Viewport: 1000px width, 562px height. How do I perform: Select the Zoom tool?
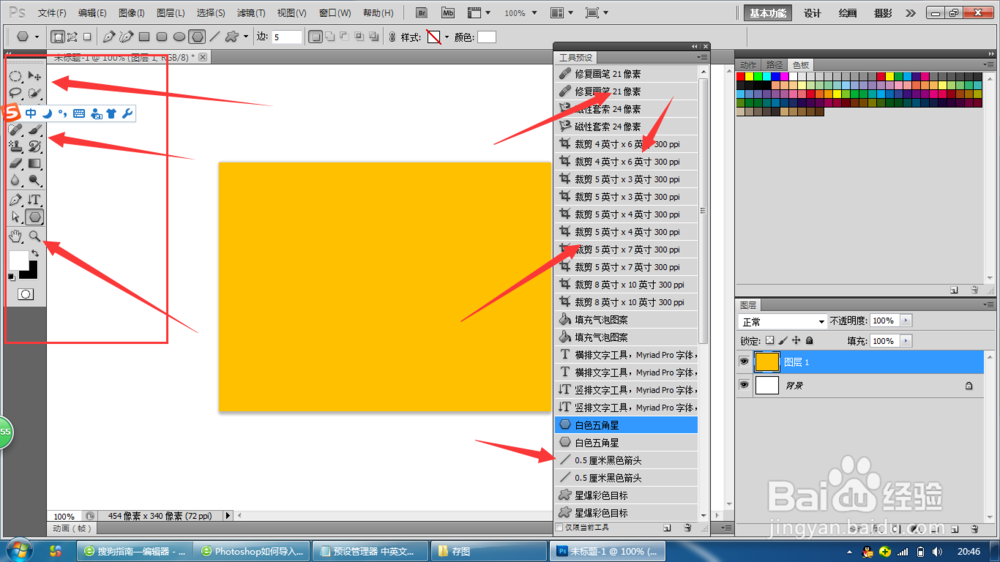[x=34, y=237]
